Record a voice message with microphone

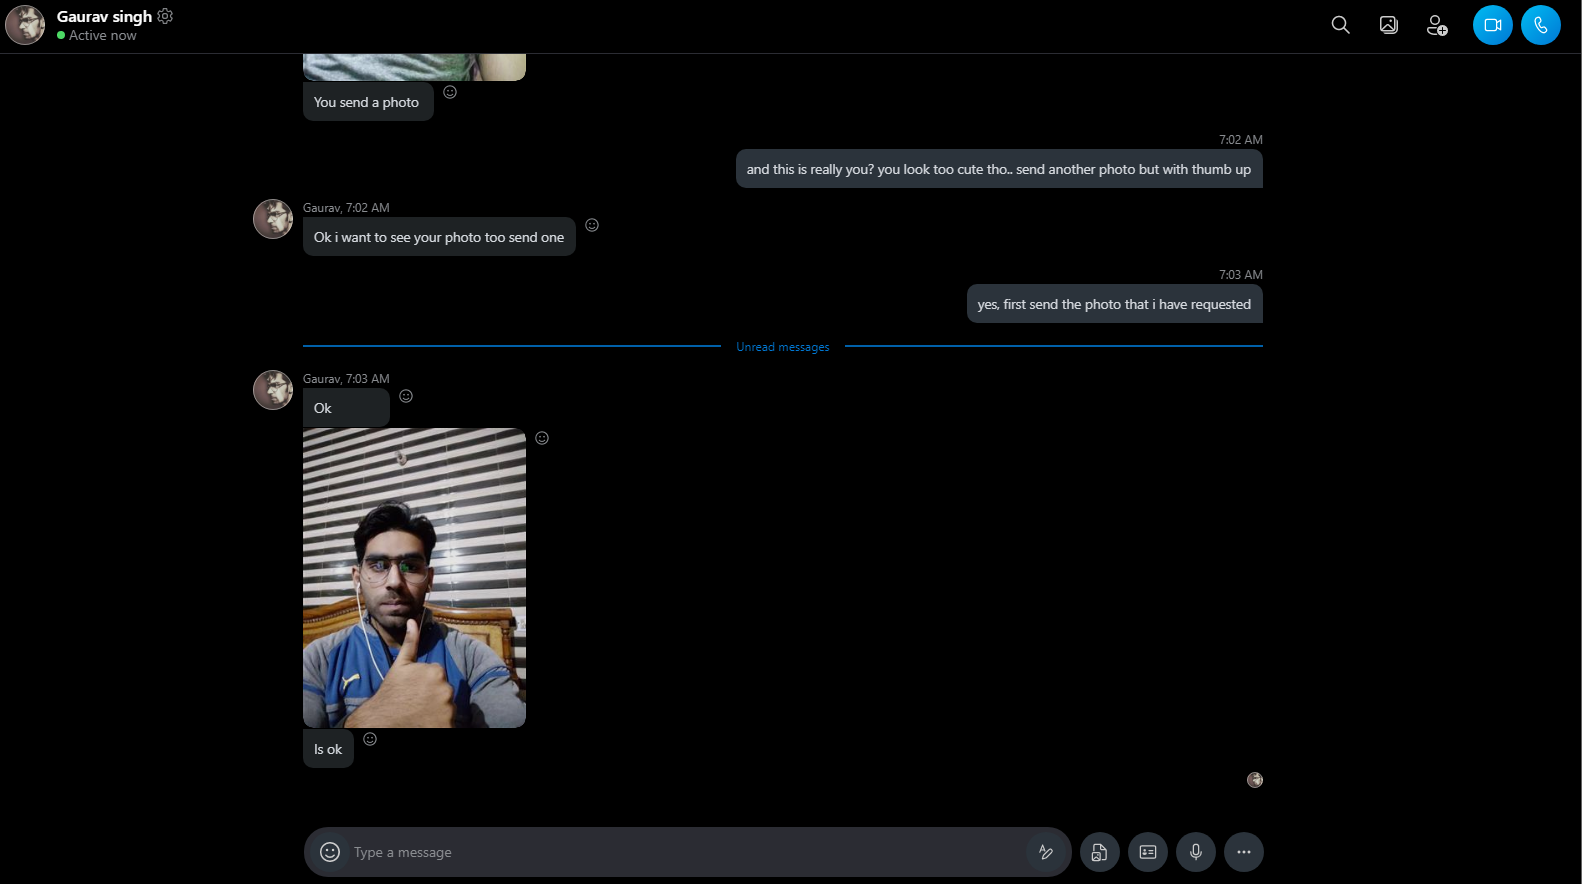click(x=1195, y=852)
